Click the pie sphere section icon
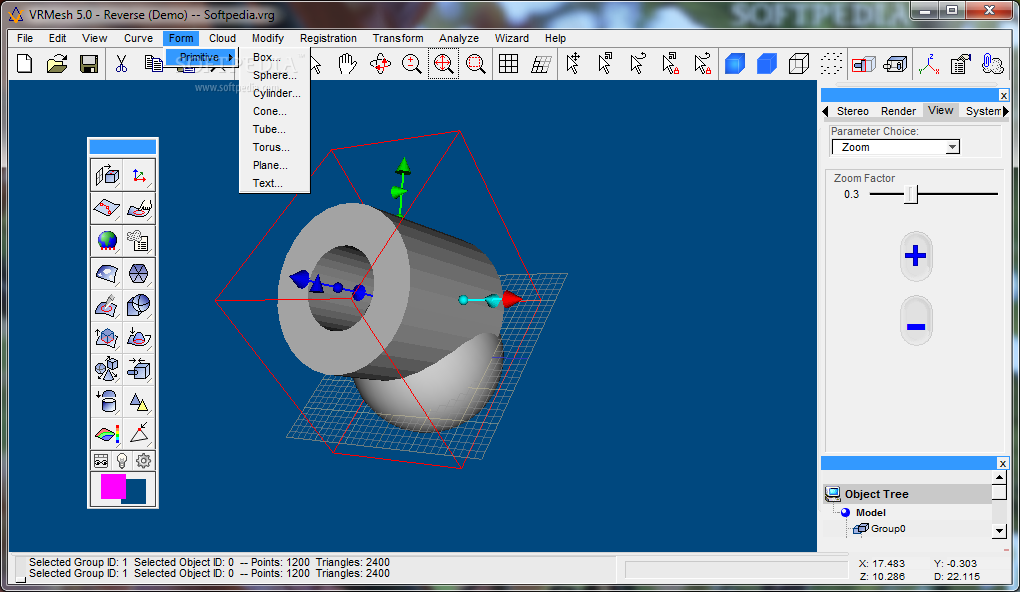 point(138,305)
